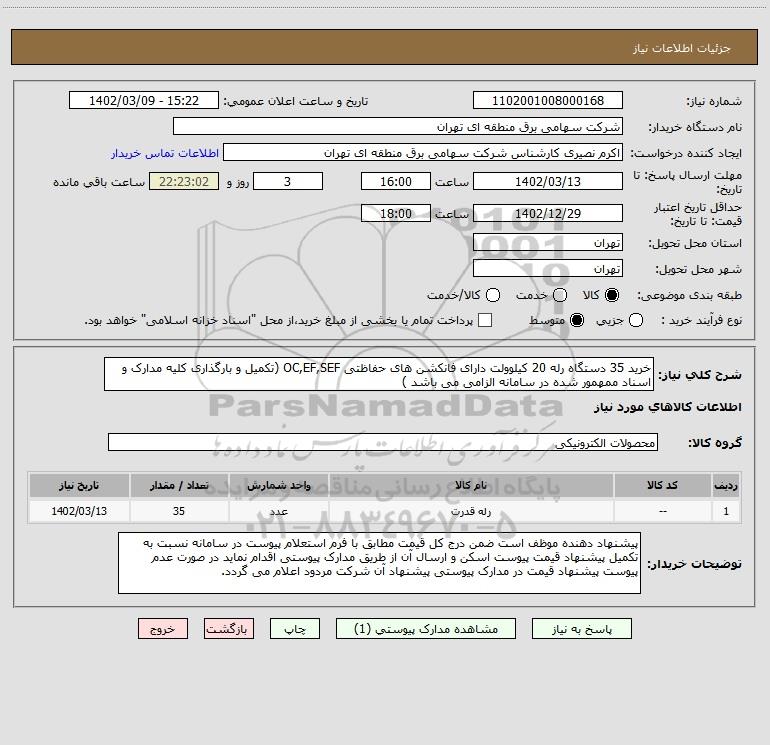Click the price validity date 1402/12/29 field

[x=548, y=213]
